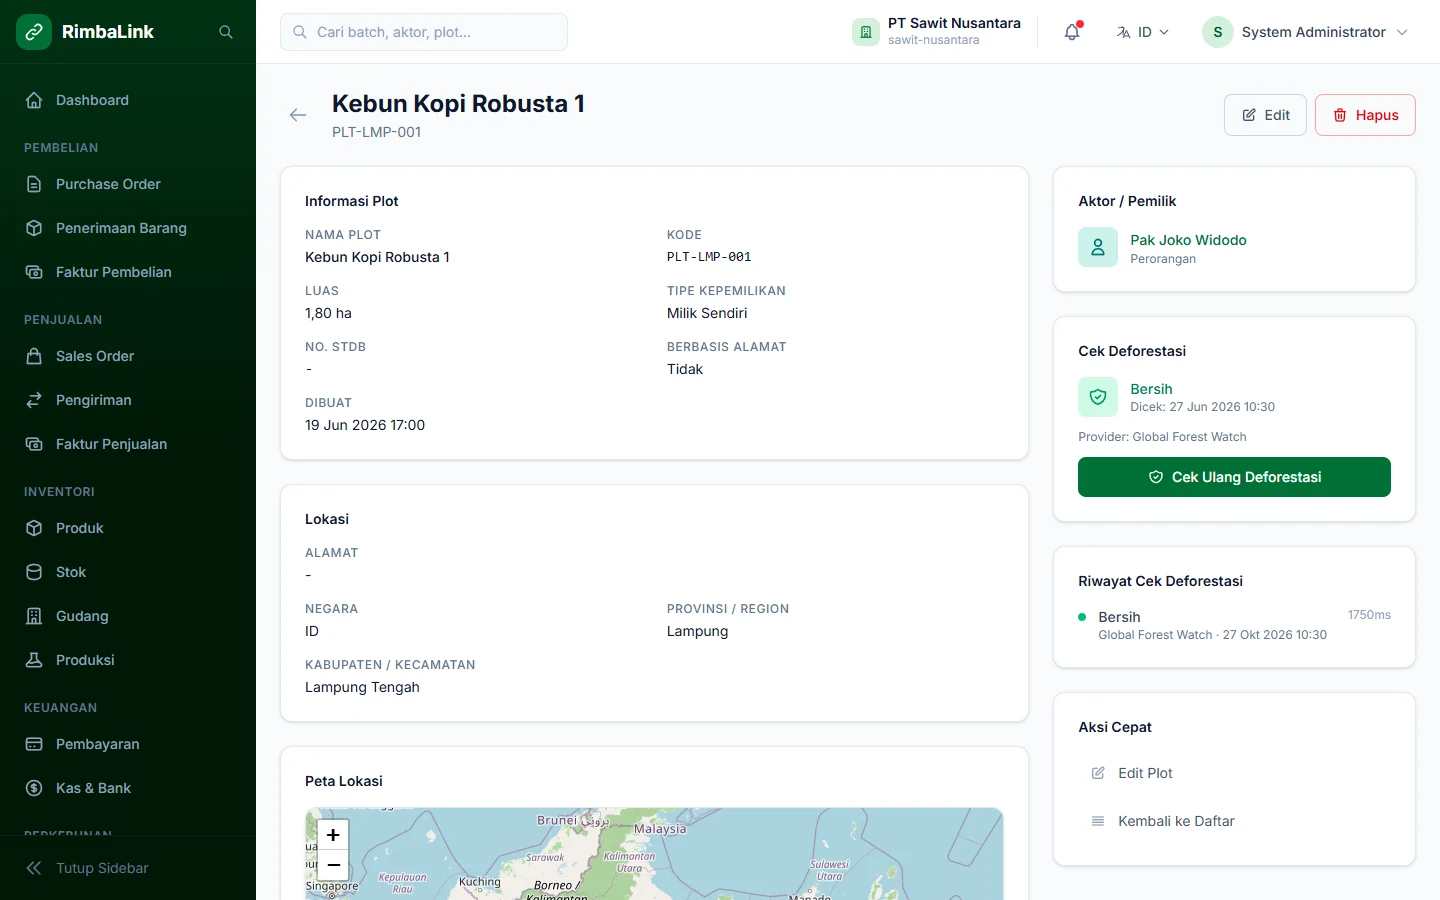Click the Milik Sendiri ownership value
Screen dimensions: 1440x900
[707, 313]
